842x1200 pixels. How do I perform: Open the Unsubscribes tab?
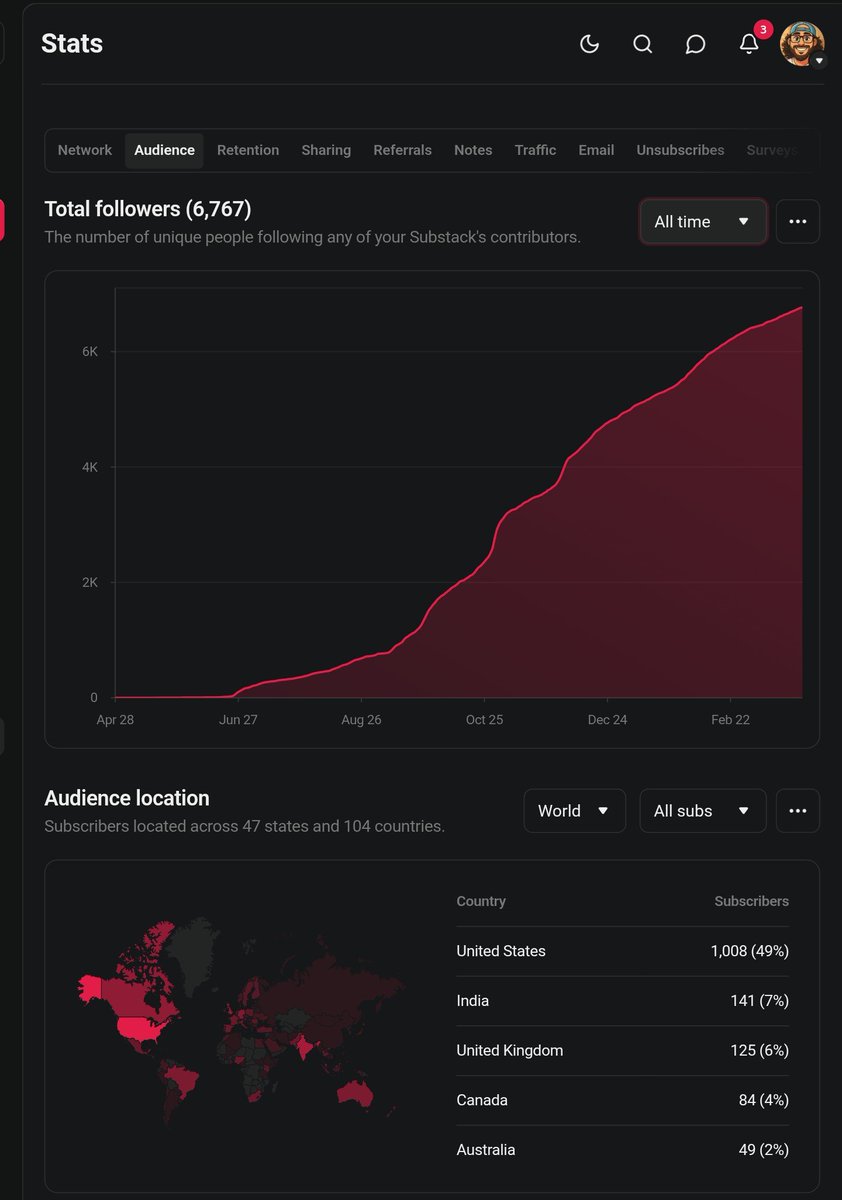(x=680, y=150)
